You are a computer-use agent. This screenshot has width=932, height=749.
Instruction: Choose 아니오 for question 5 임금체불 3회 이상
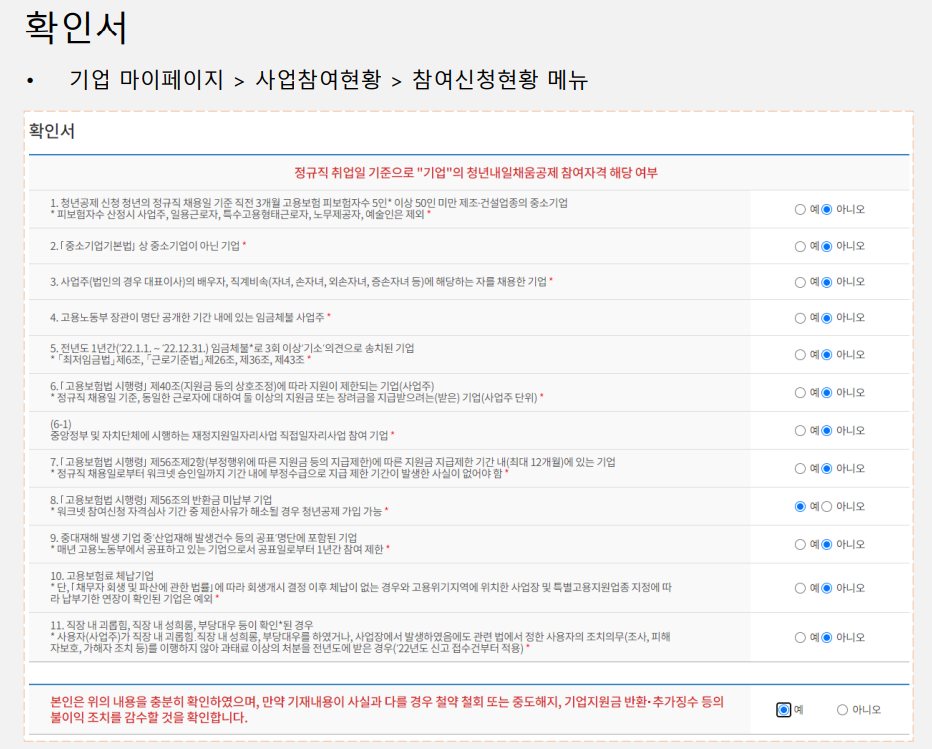pyautogui.click(x=827, y=354)
